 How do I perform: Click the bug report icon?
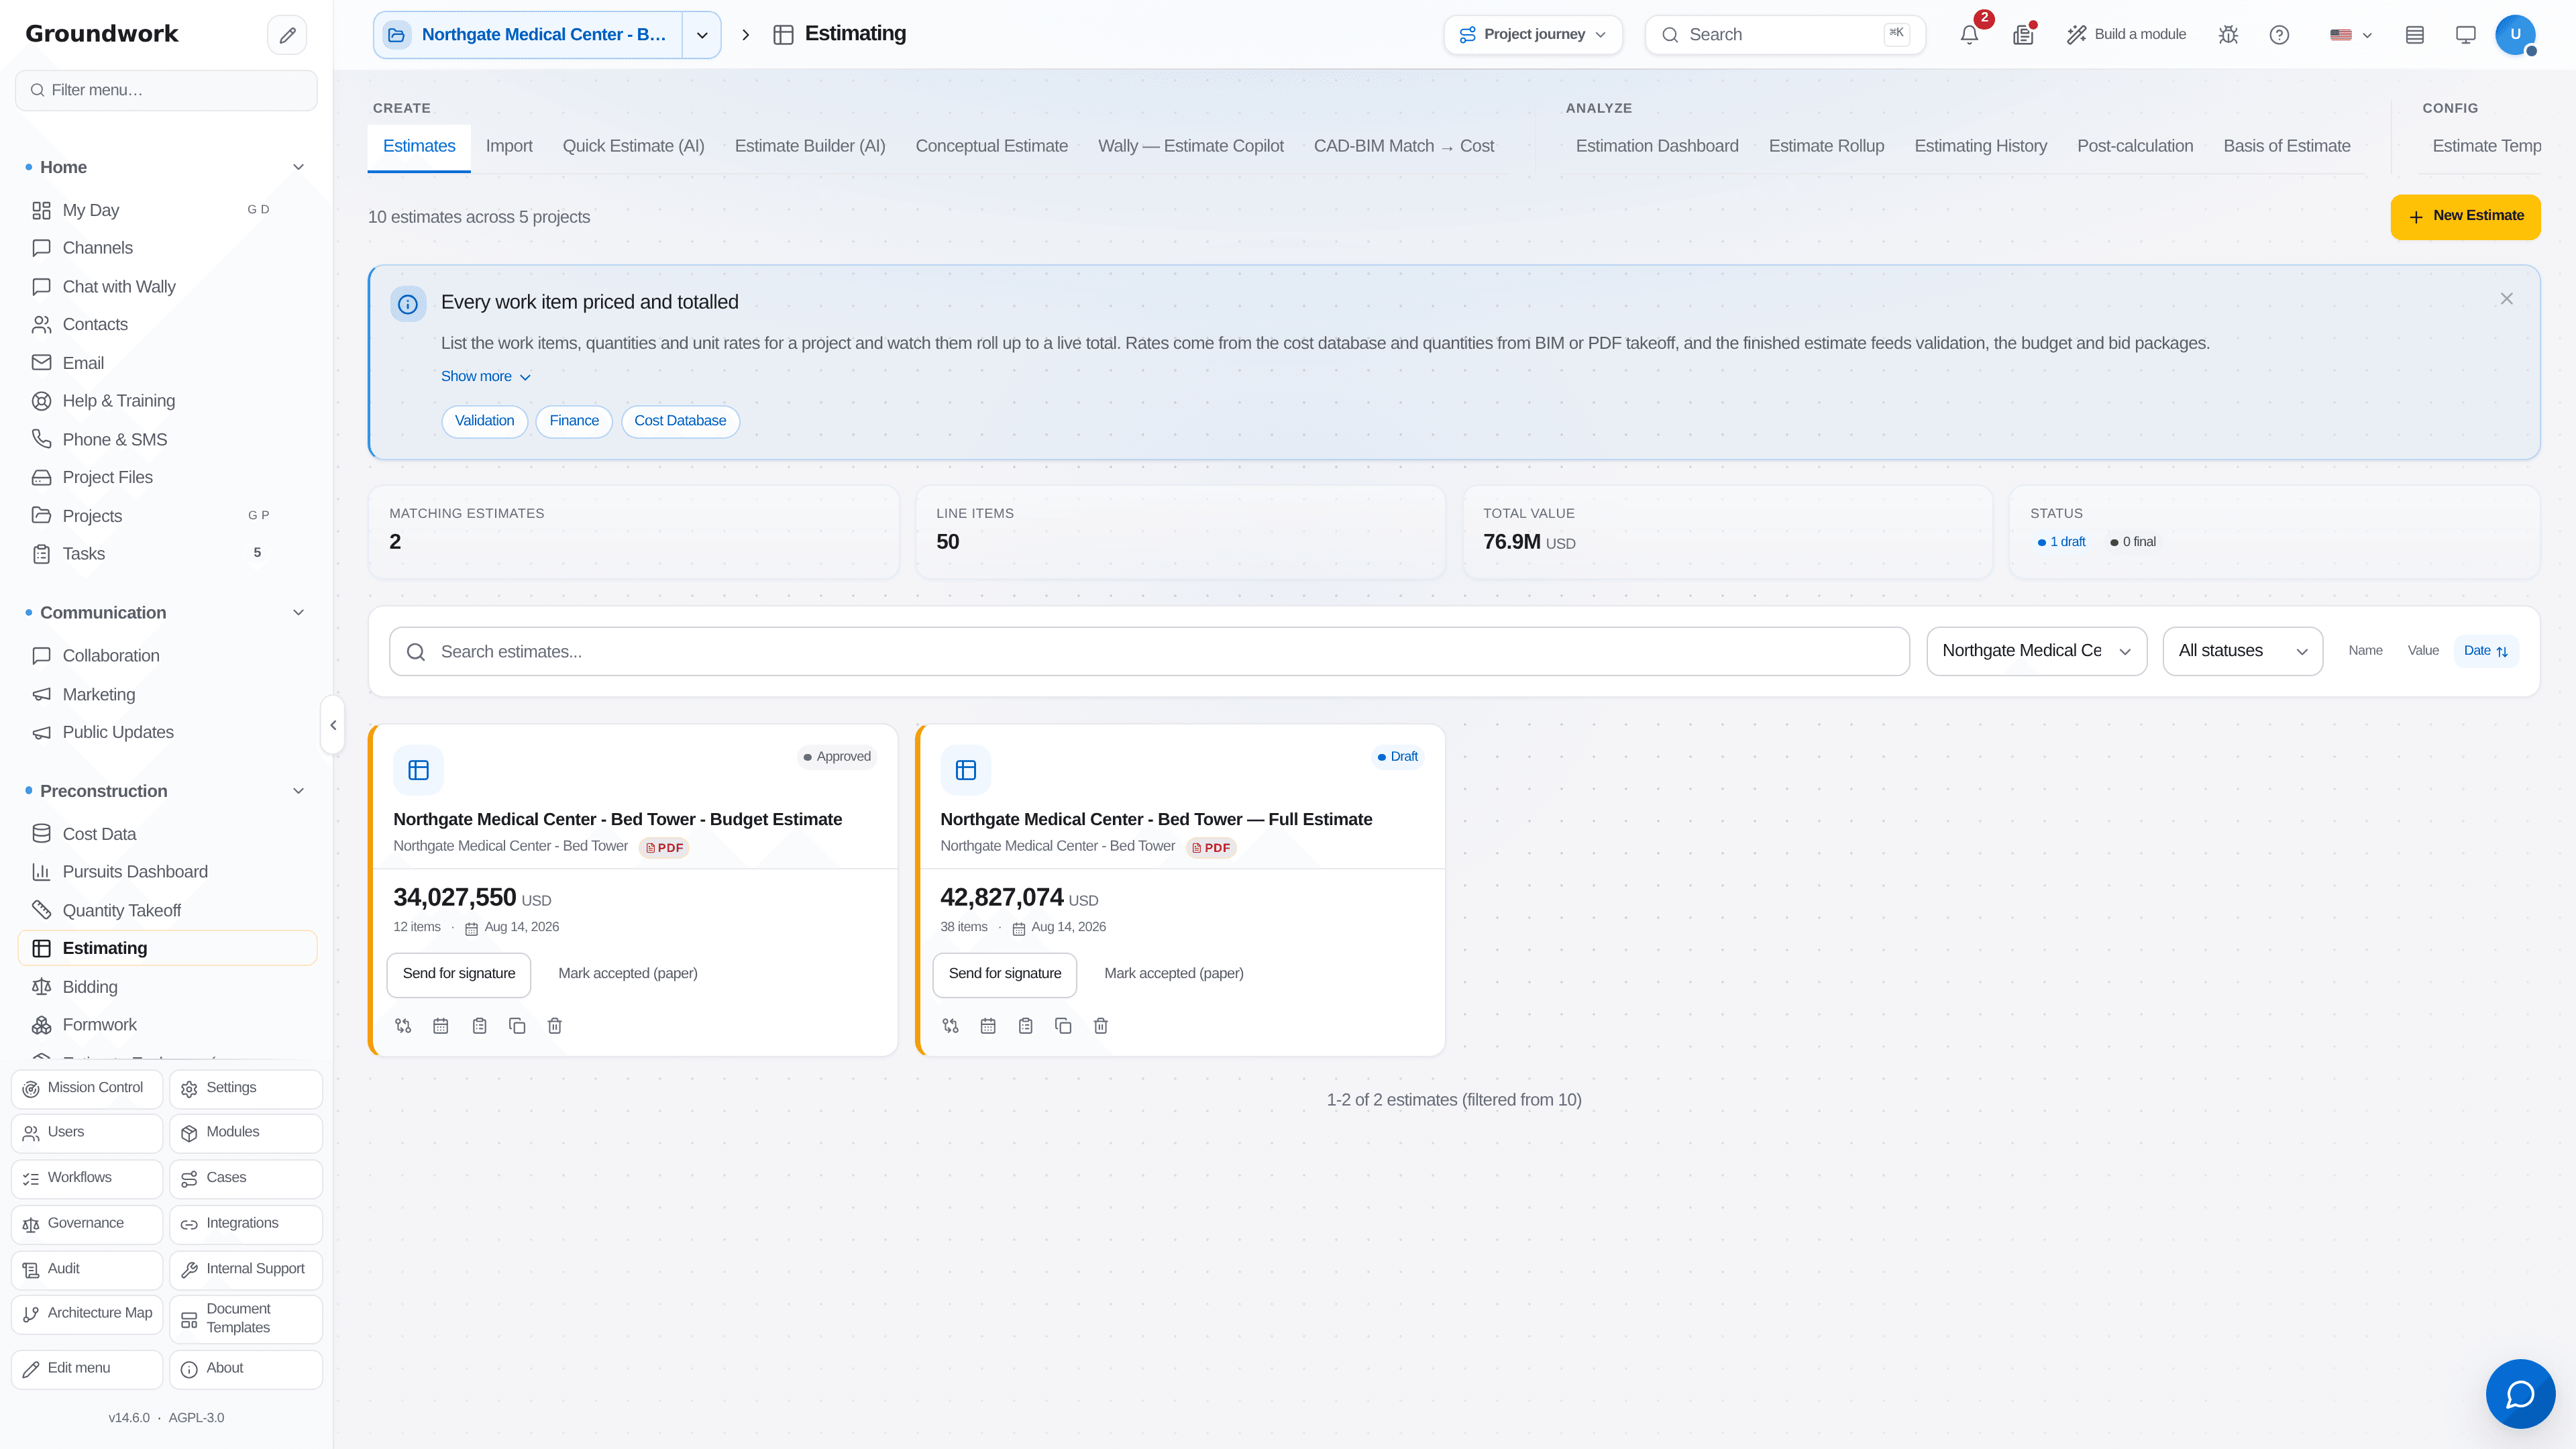click(2228, 35)
